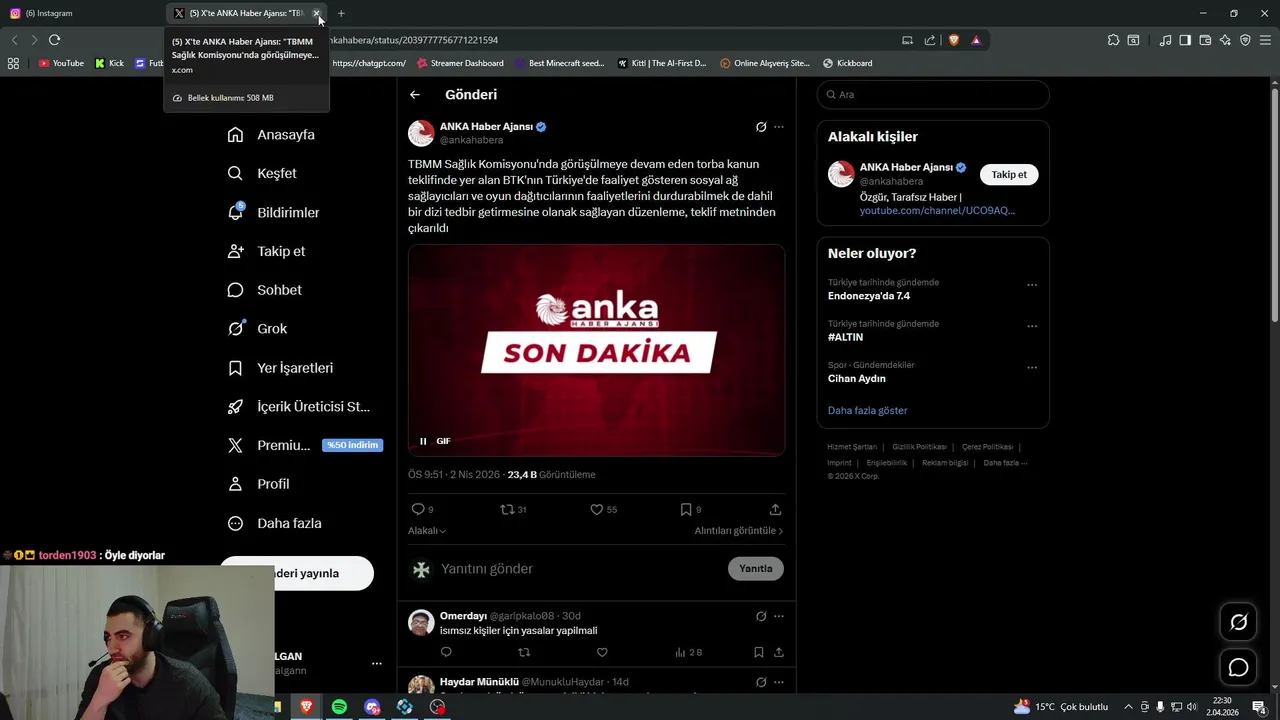Follow ANKA Haber Ajansı via Takip et button
The width and height of the screenshot is (1280, 720).
click(1009, 174)
